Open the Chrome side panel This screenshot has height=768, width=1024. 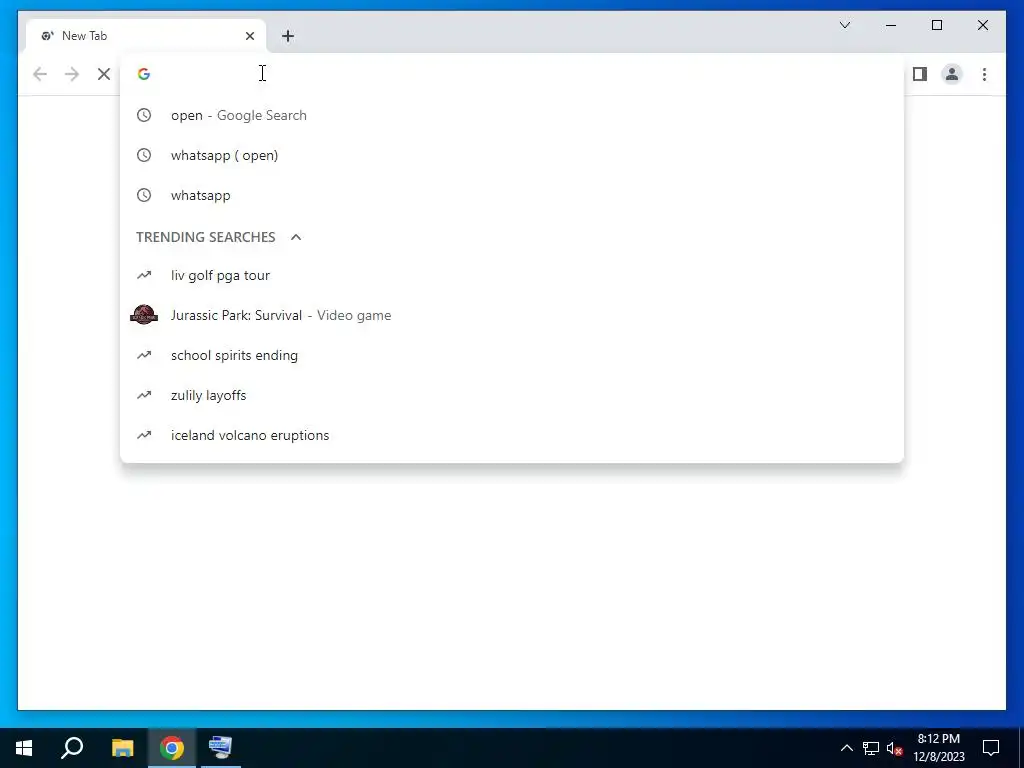[920, 74]
